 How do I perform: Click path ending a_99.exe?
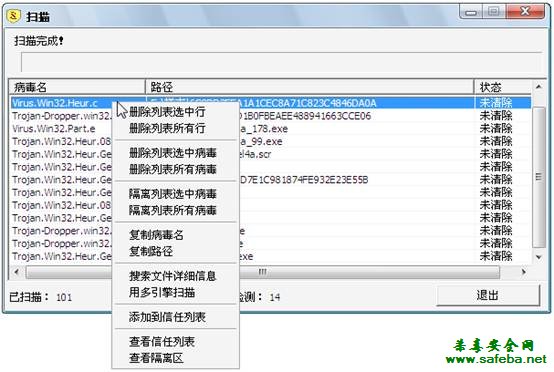point(261,142)
